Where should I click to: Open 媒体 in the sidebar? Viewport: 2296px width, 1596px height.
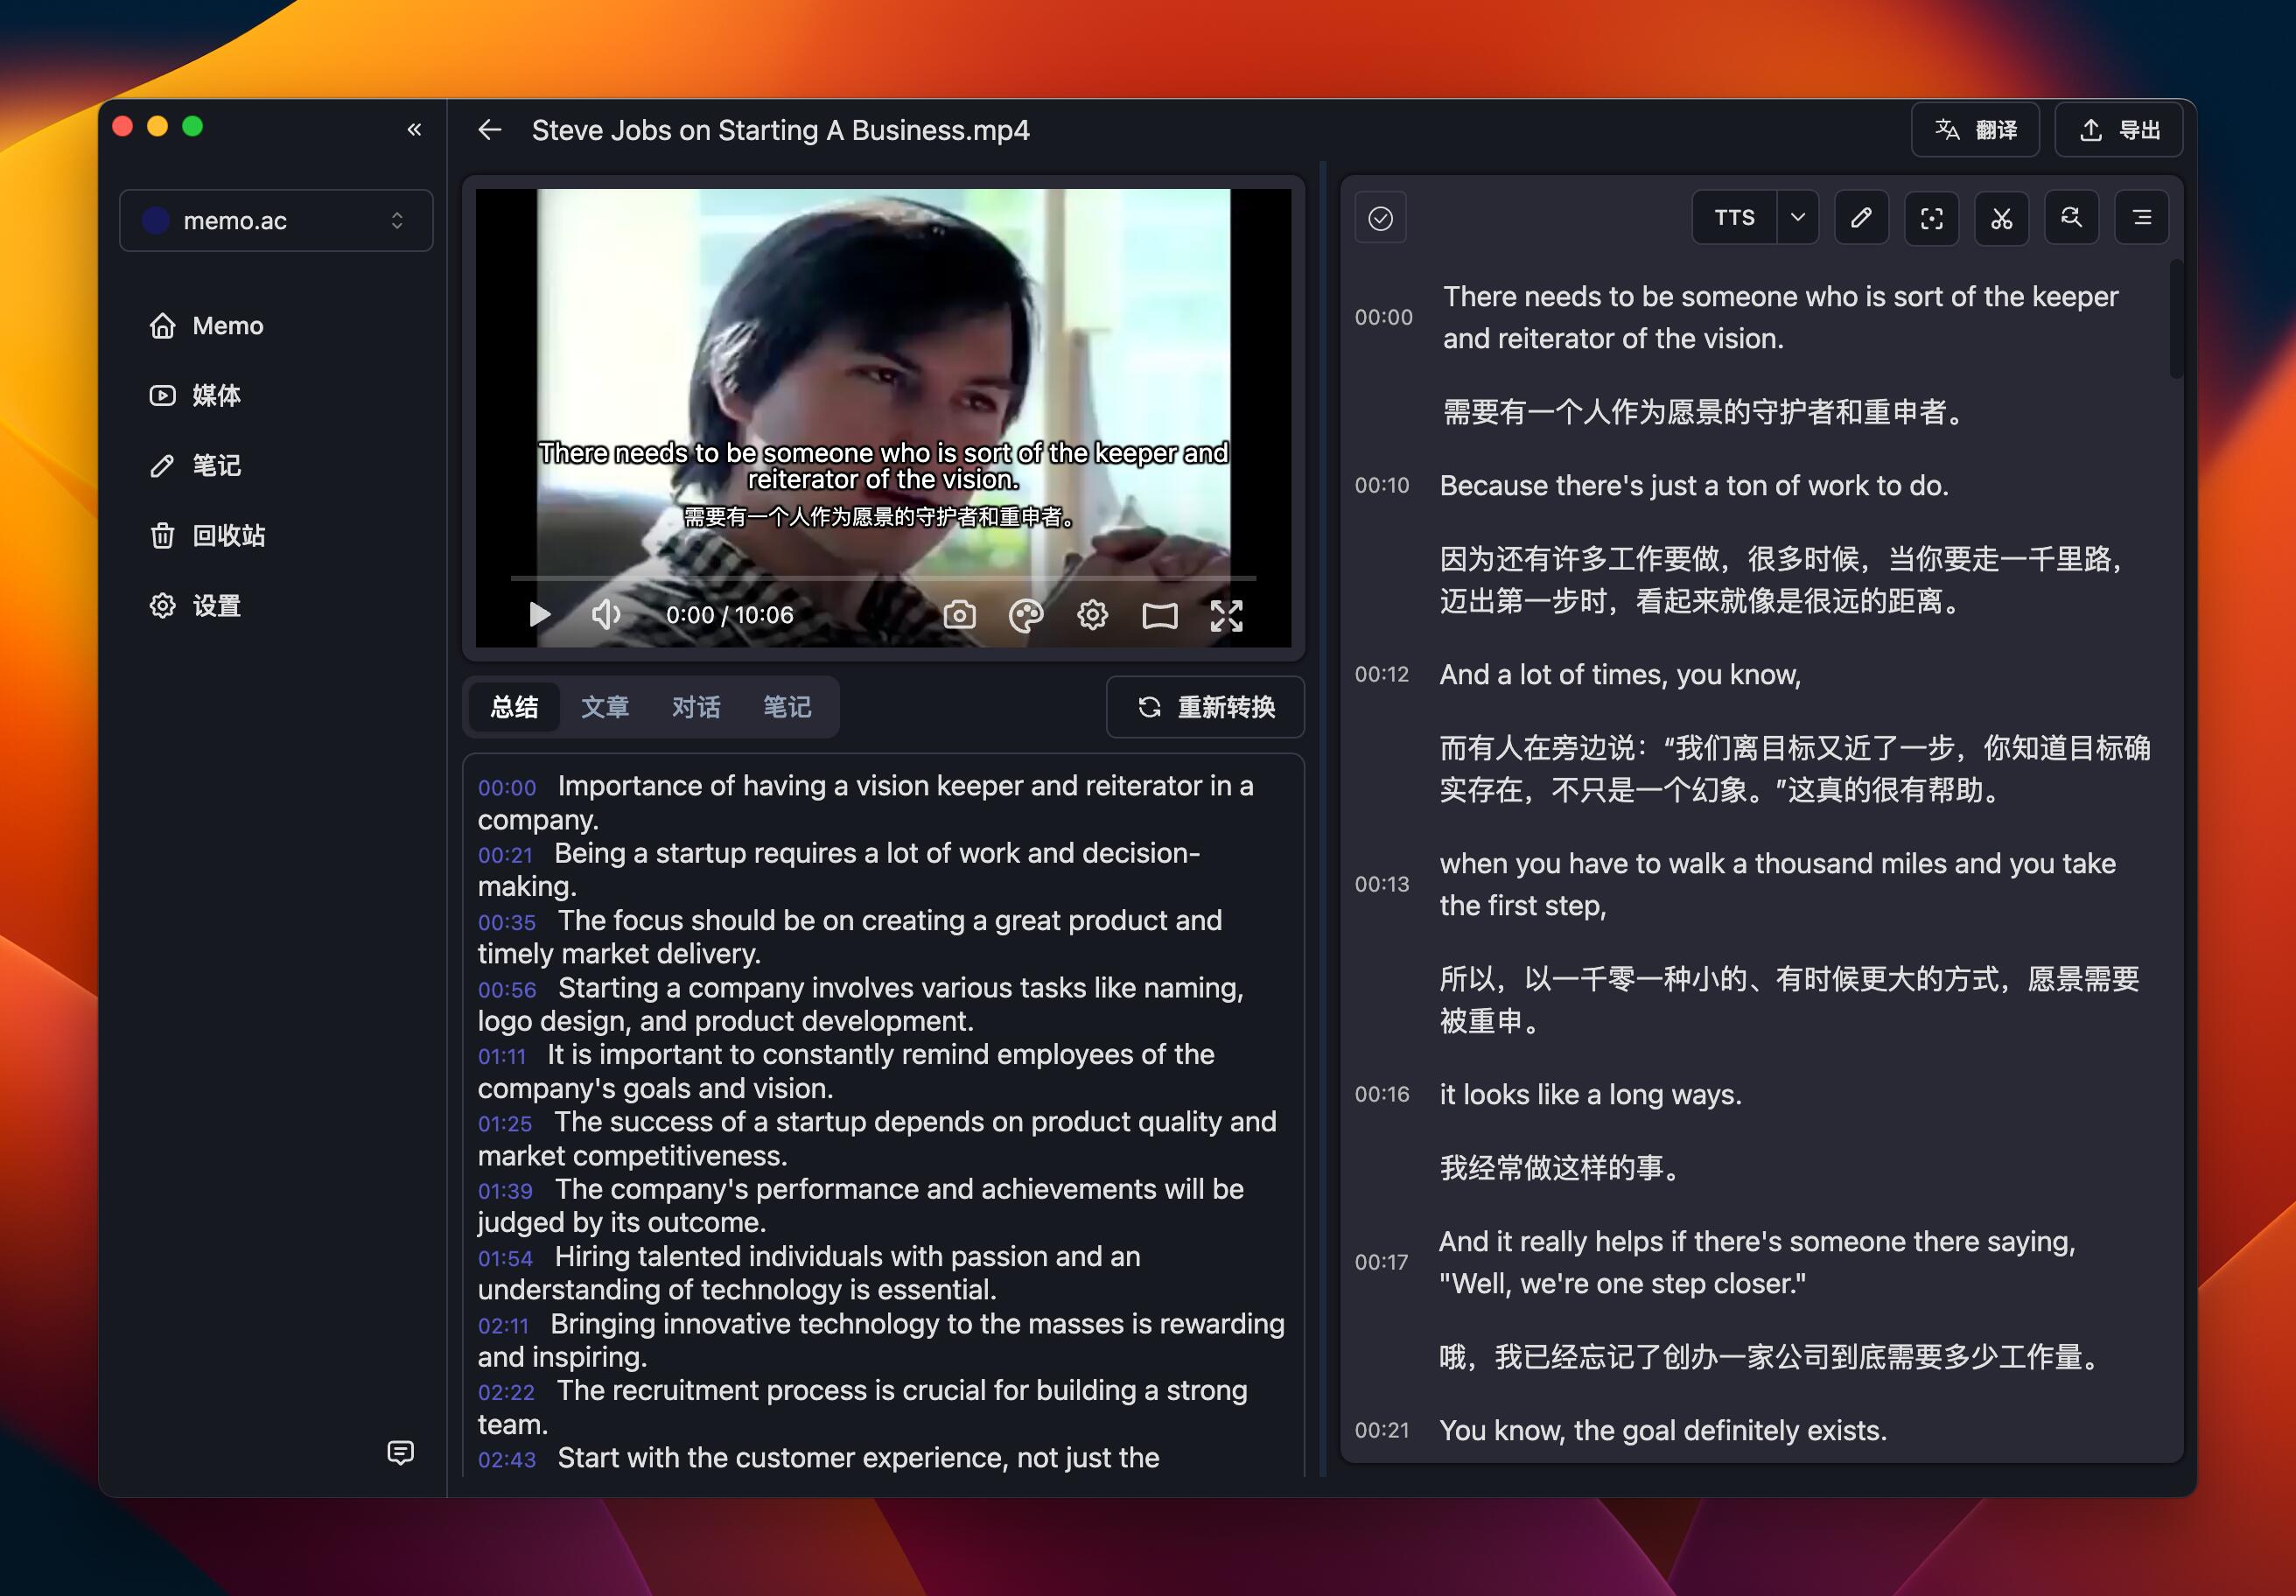(215, 396)
